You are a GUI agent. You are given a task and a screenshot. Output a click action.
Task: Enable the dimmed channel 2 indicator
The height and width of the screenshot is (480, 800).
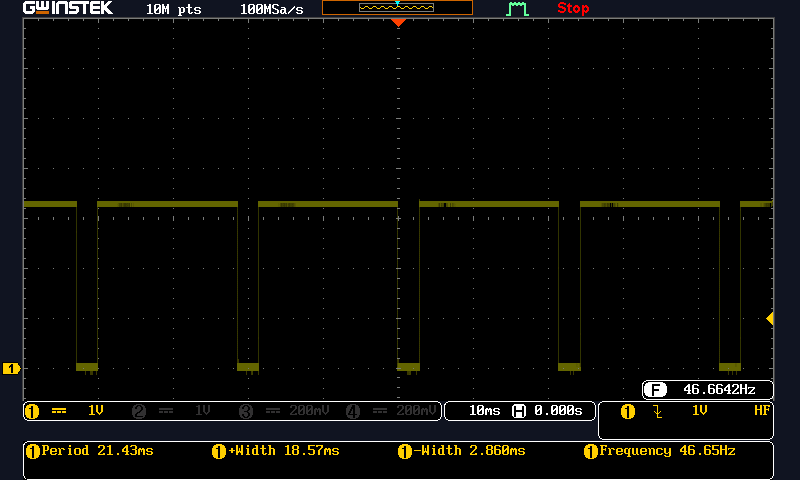139,411
